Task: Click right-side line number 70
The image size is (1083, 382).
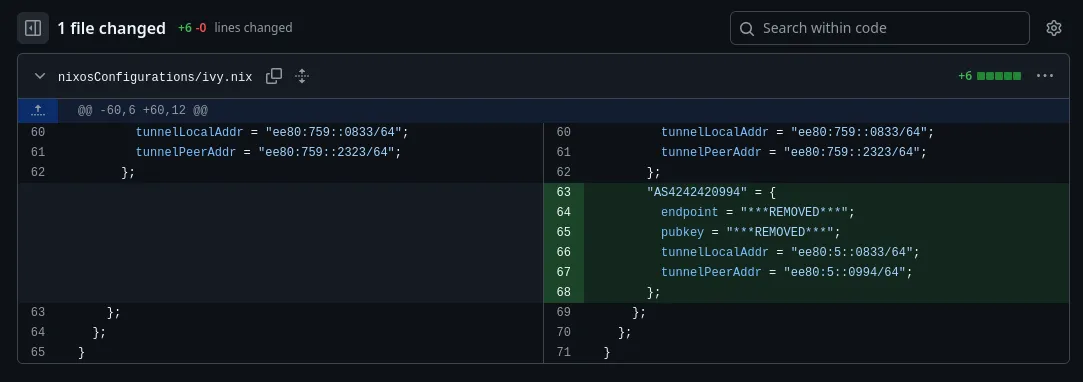Action: coord(564,332)
